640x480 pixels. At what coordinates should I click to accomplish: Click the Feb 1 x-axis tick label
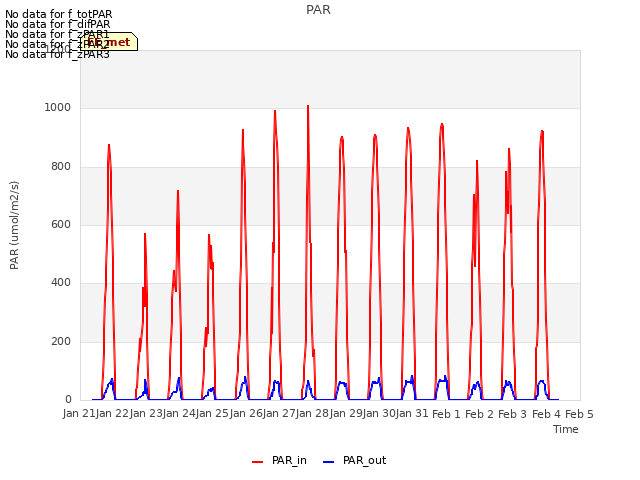(446, 414)
